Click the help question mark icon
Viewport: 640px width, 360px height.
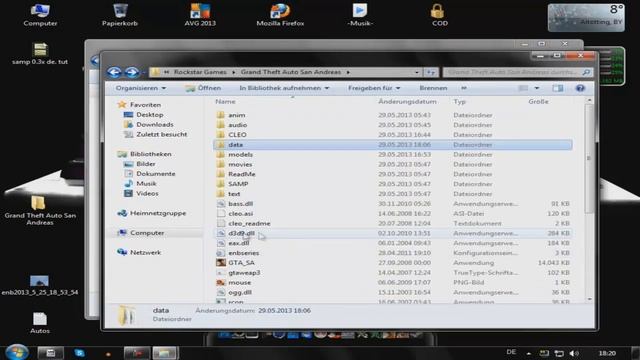[580, 88]
